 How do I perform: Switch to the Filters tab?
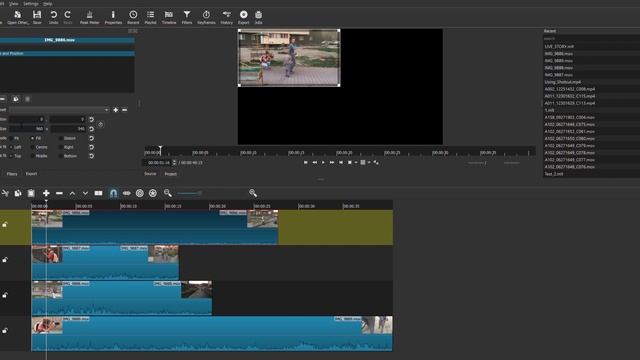tap(12, 174)
